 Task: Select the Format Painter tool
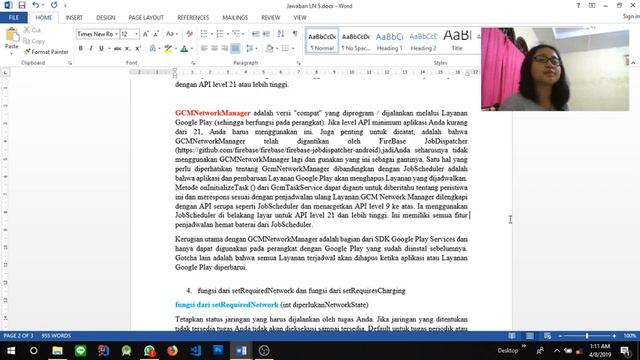click(x=46, y=52)
